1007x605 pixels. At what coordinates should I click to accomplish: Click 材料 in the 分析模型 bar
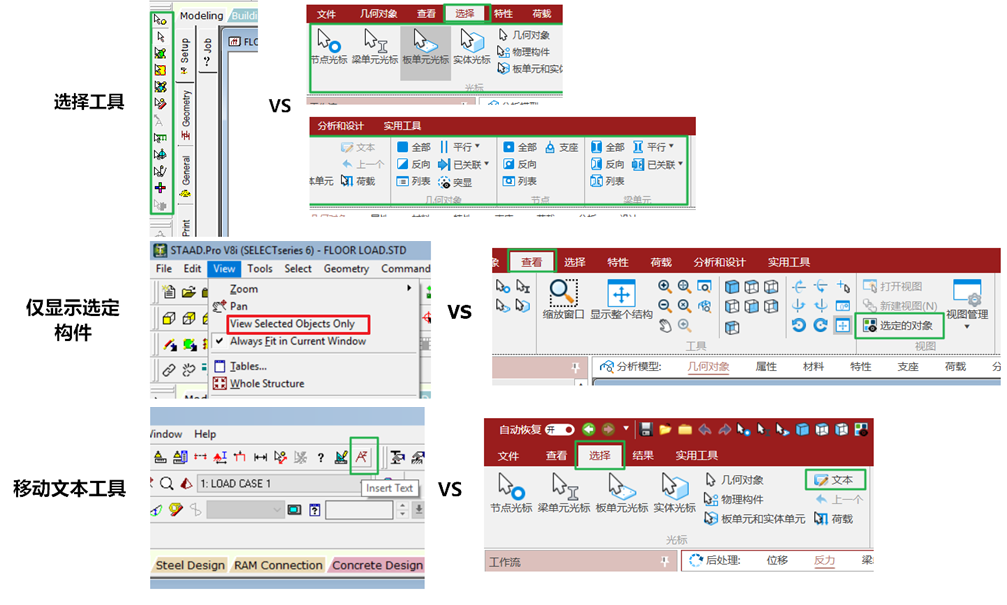click(x=813, y=366)
